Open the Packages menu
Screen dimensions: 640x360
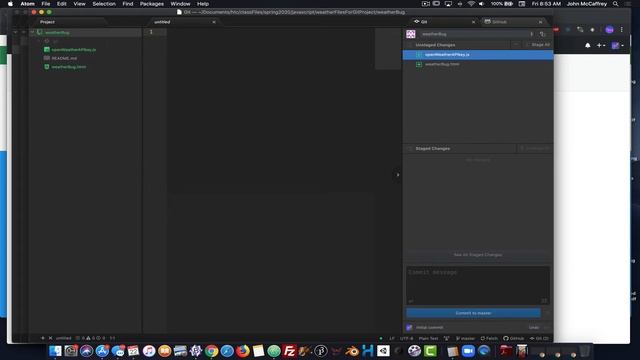coord(151,4)
